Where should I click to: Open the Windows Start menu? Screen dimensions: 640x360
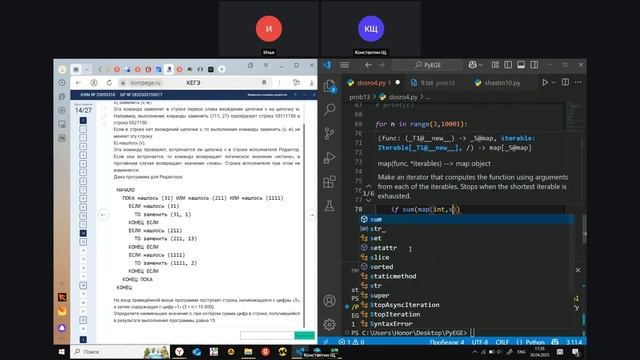tap(62, 352)
